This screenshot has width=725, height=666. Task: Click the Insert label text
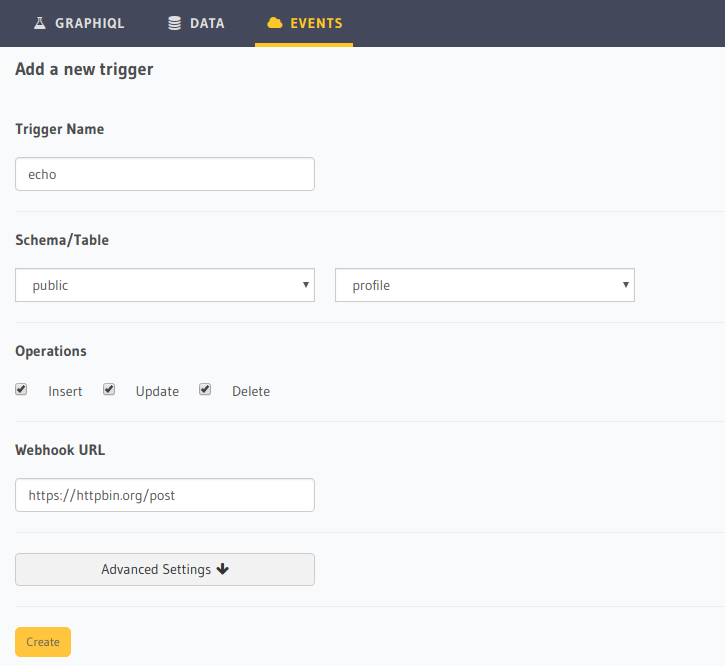65,392
